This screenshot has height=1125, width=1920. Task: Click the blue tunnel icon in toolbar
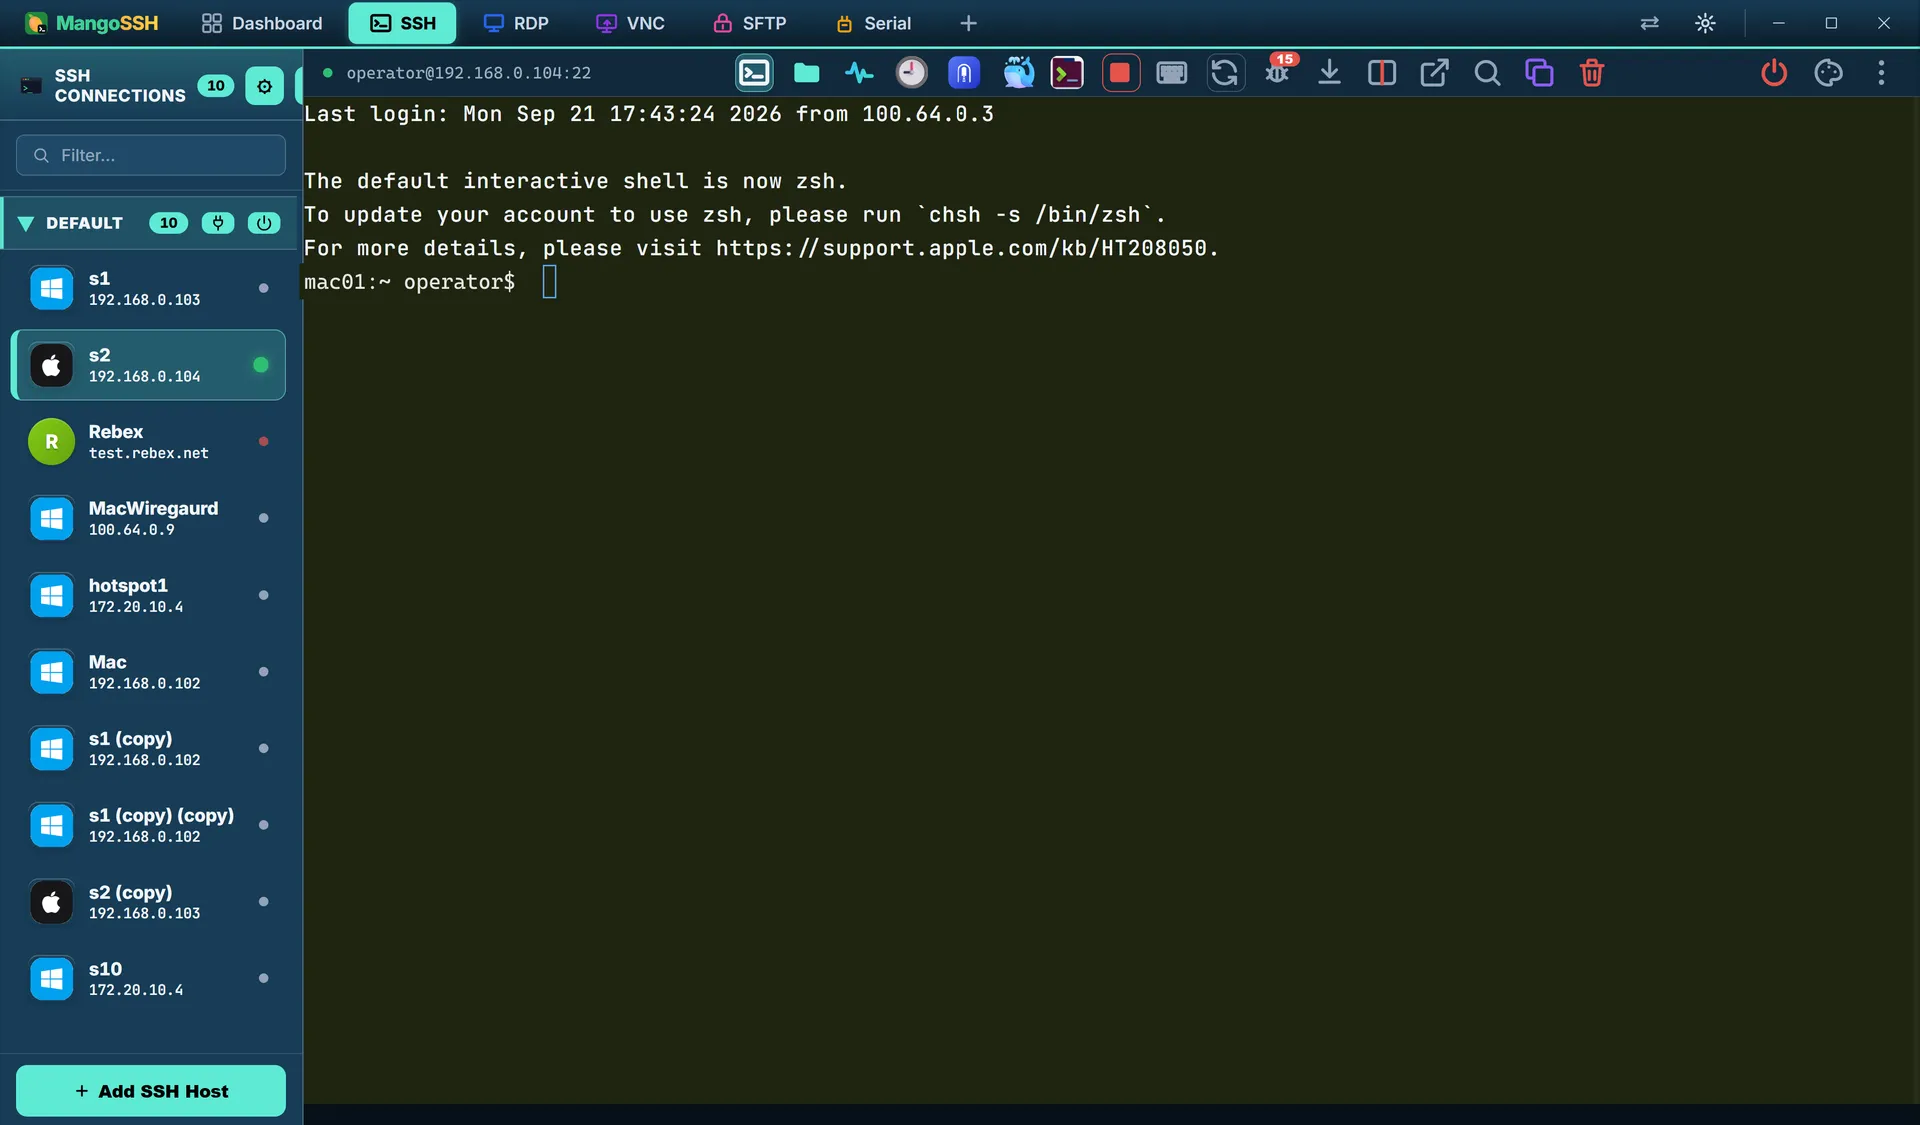click(964, 73)
